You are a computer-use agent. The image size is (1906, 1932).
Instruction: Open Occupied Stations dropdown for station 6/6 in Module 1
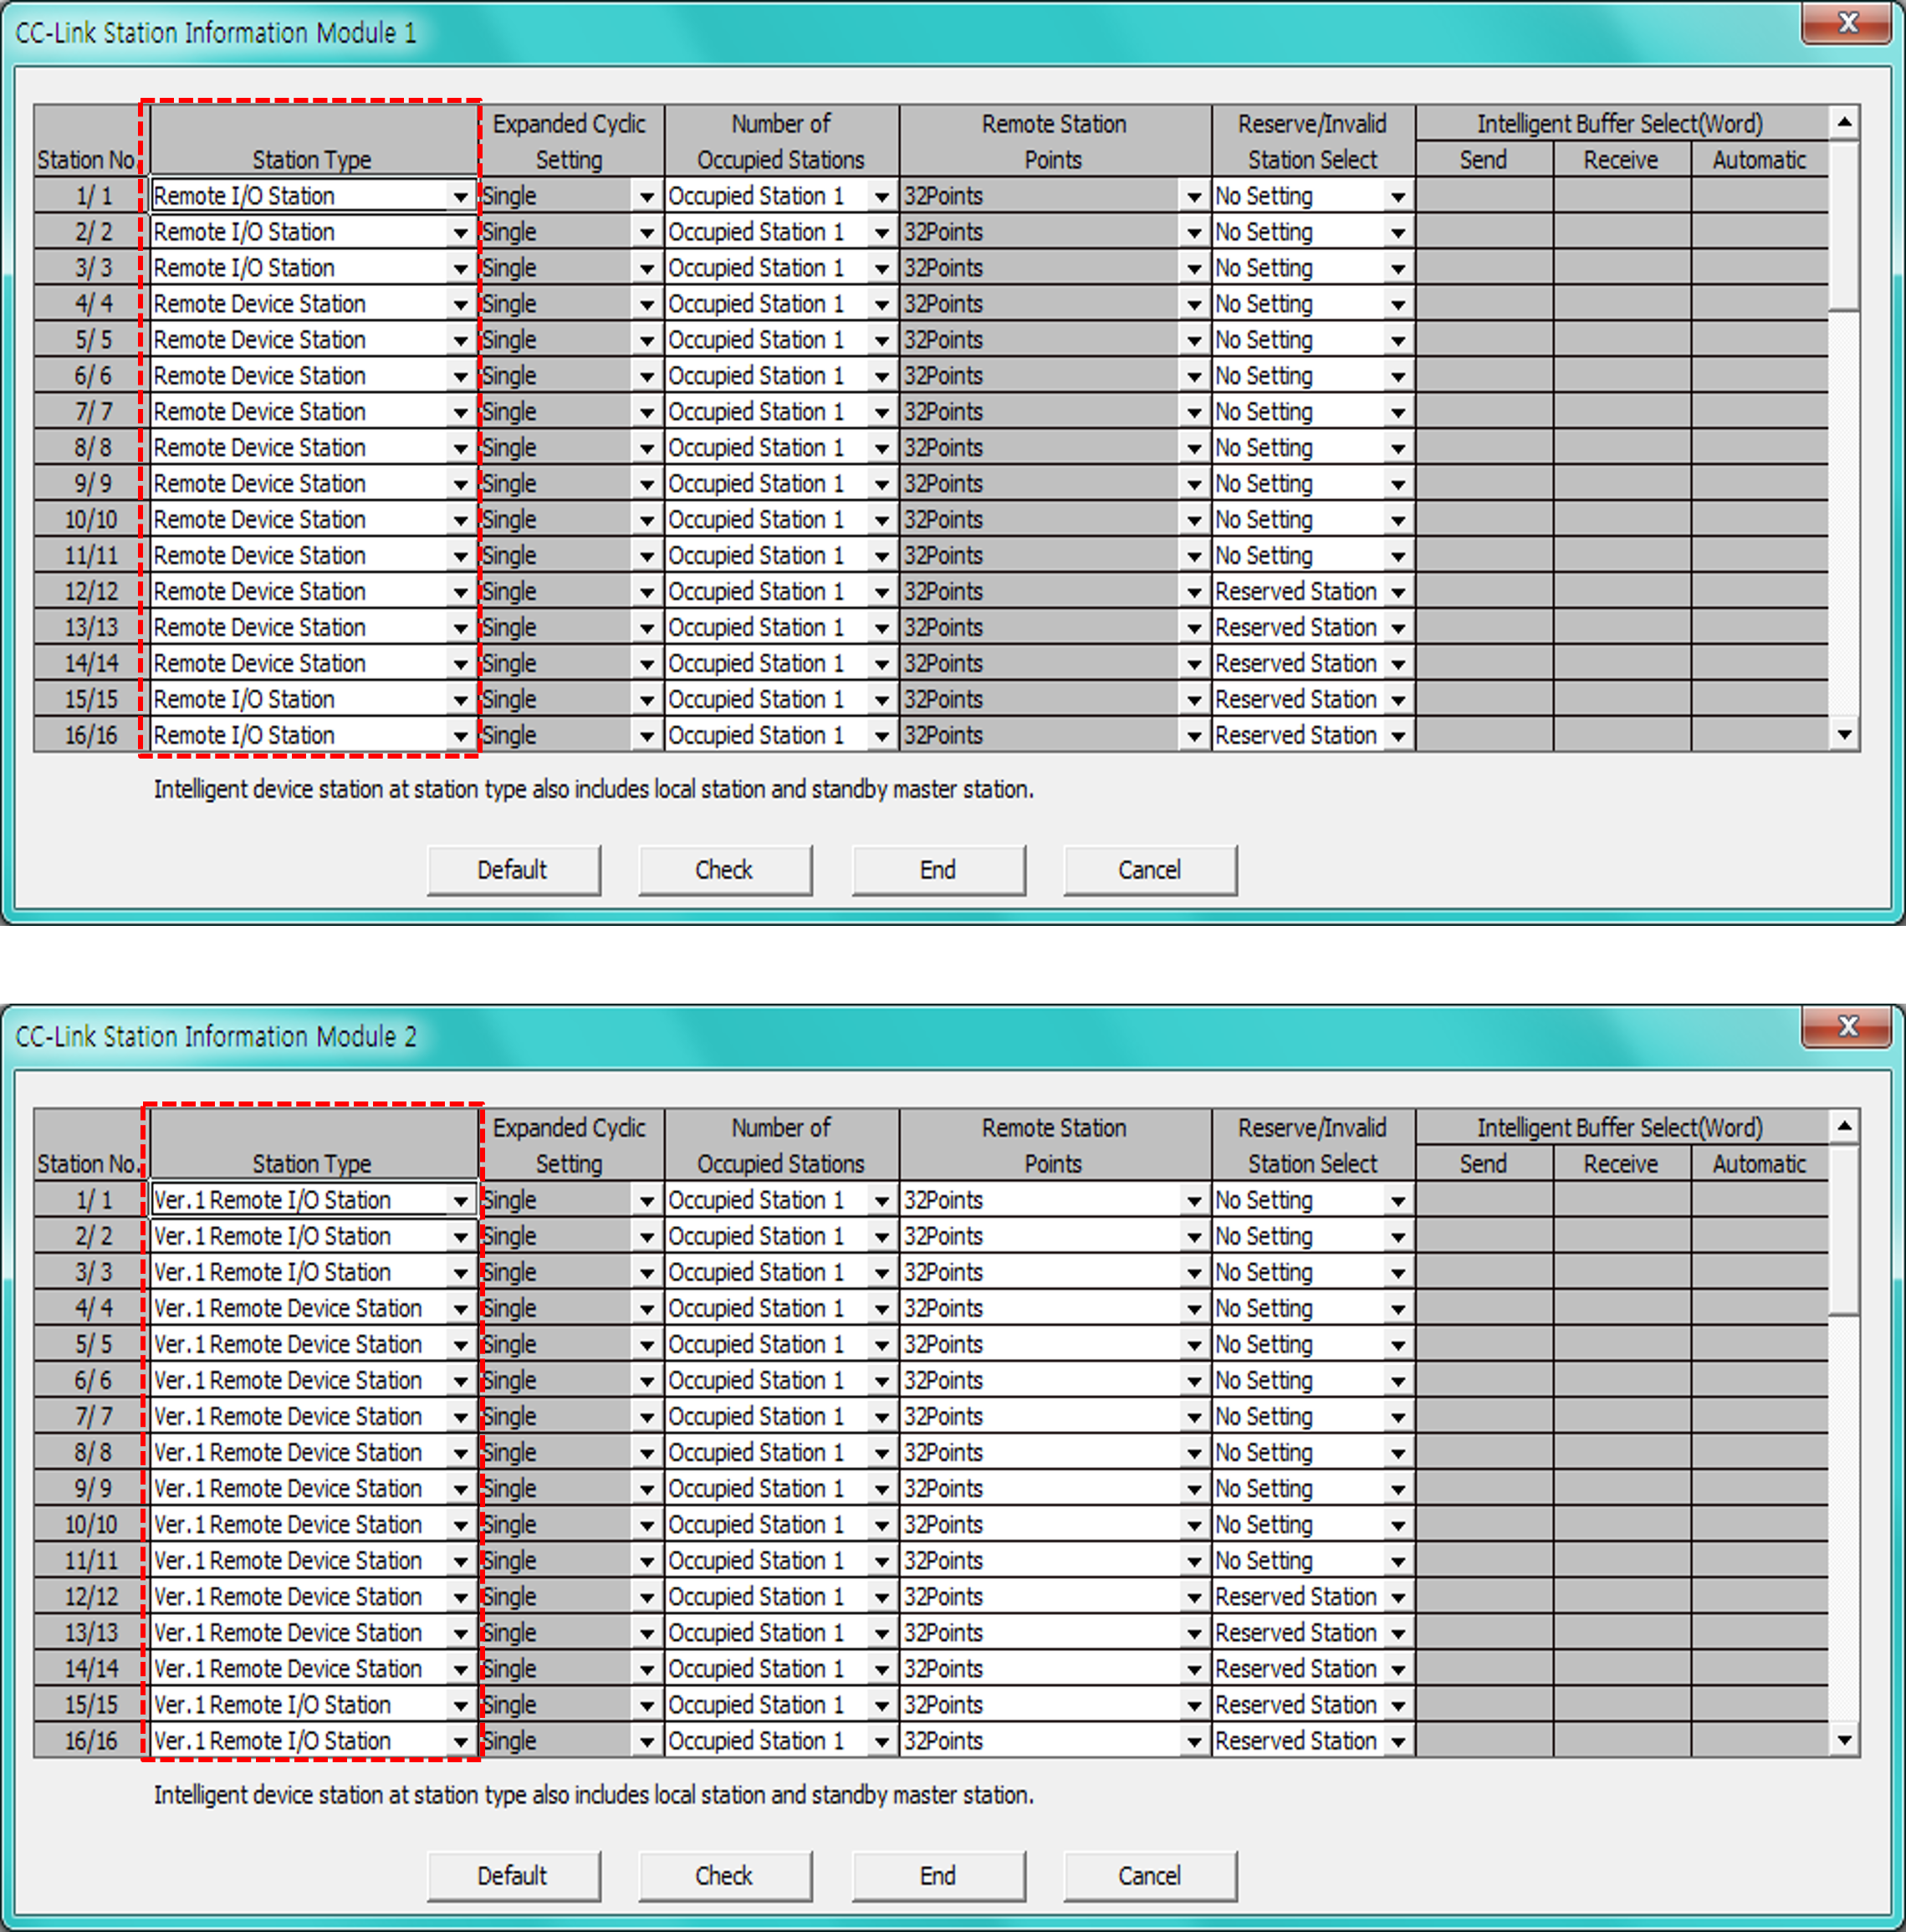881,376
